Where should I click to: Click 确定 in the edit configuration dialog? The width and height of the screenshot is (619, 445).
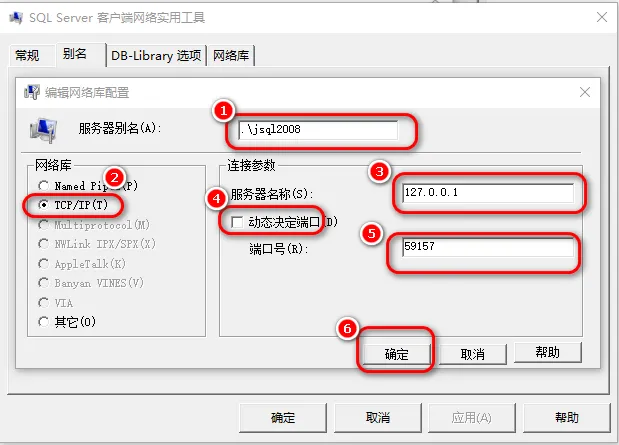tap(396, 354)
